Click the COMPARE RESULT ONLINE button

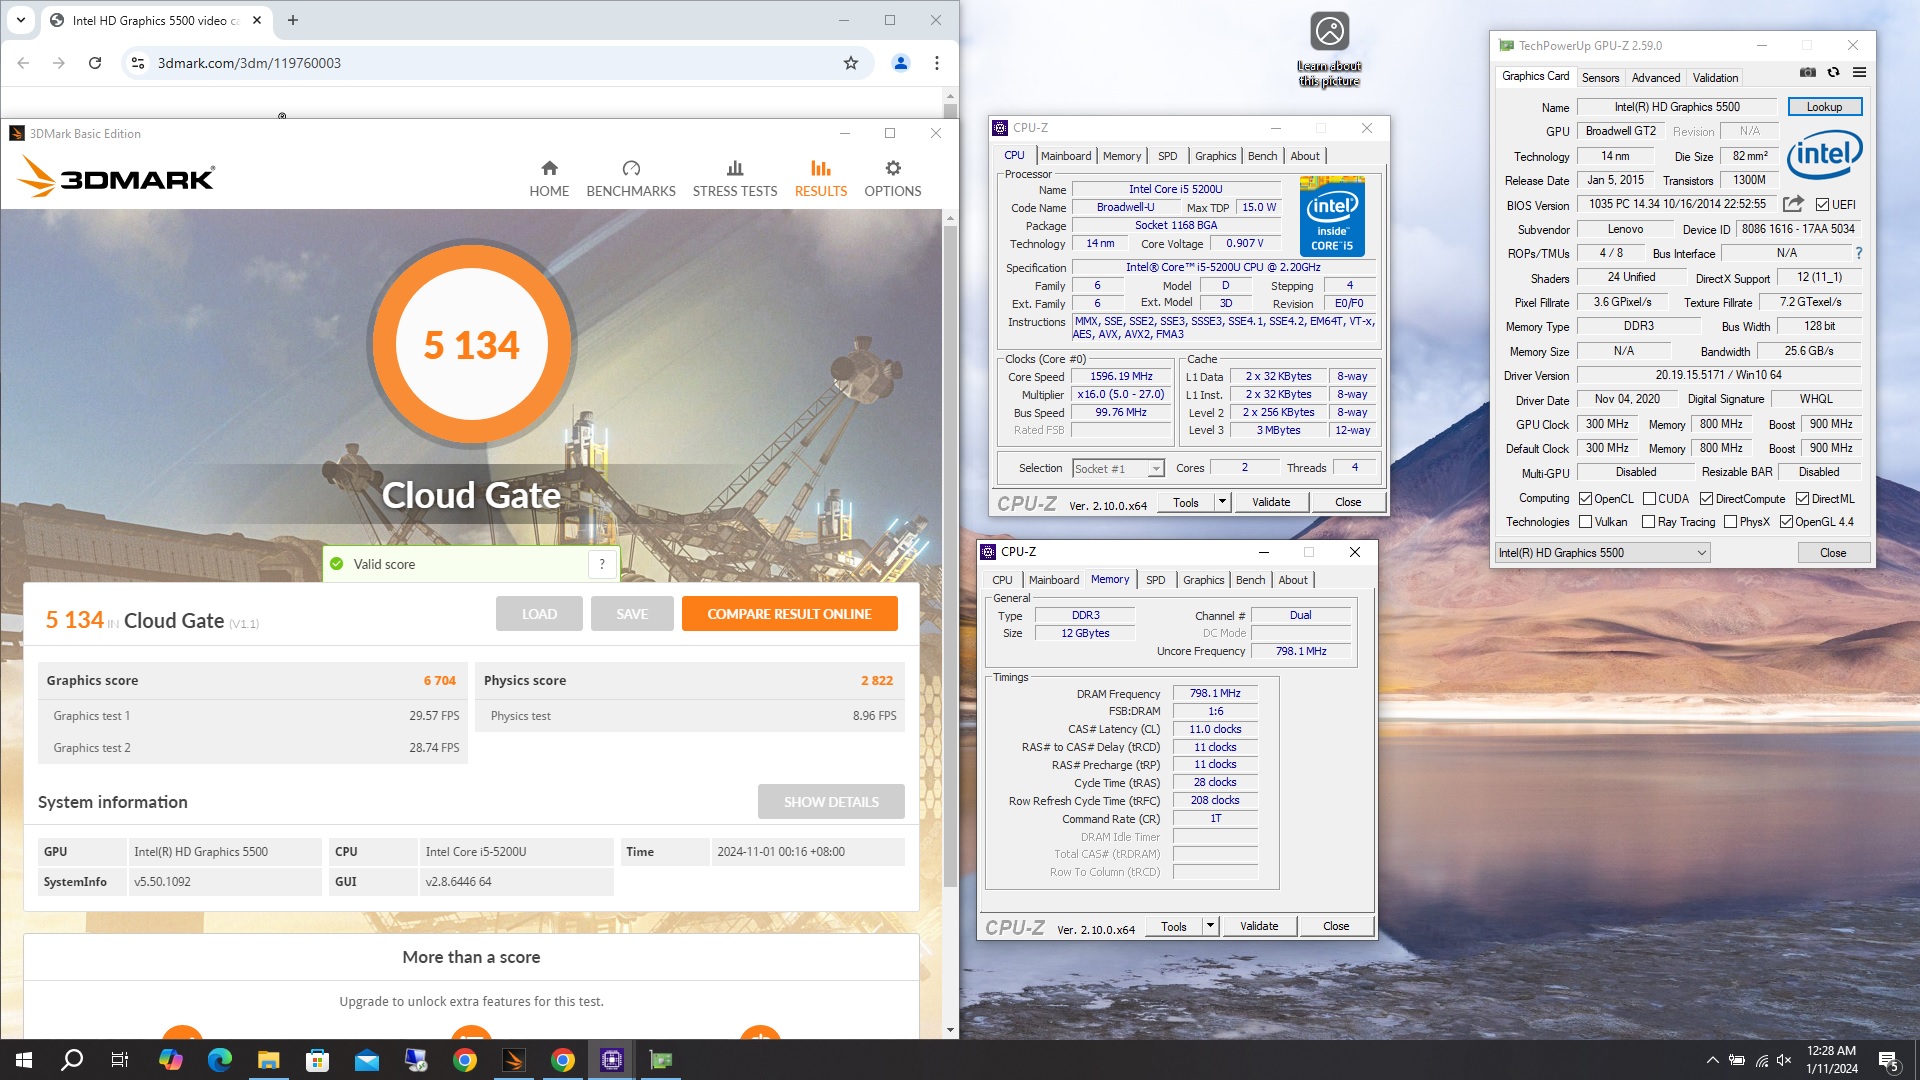tap(789, 614)
